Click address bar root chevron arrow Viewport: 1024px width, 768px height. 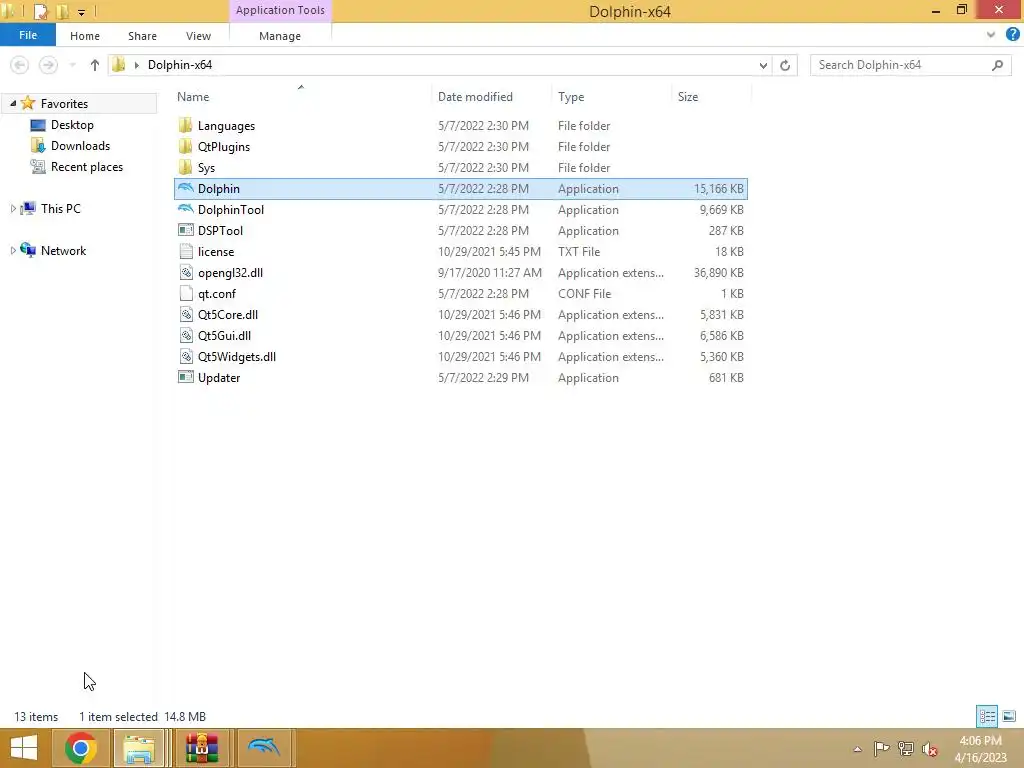pyautogui.click(x=136, y=65)
